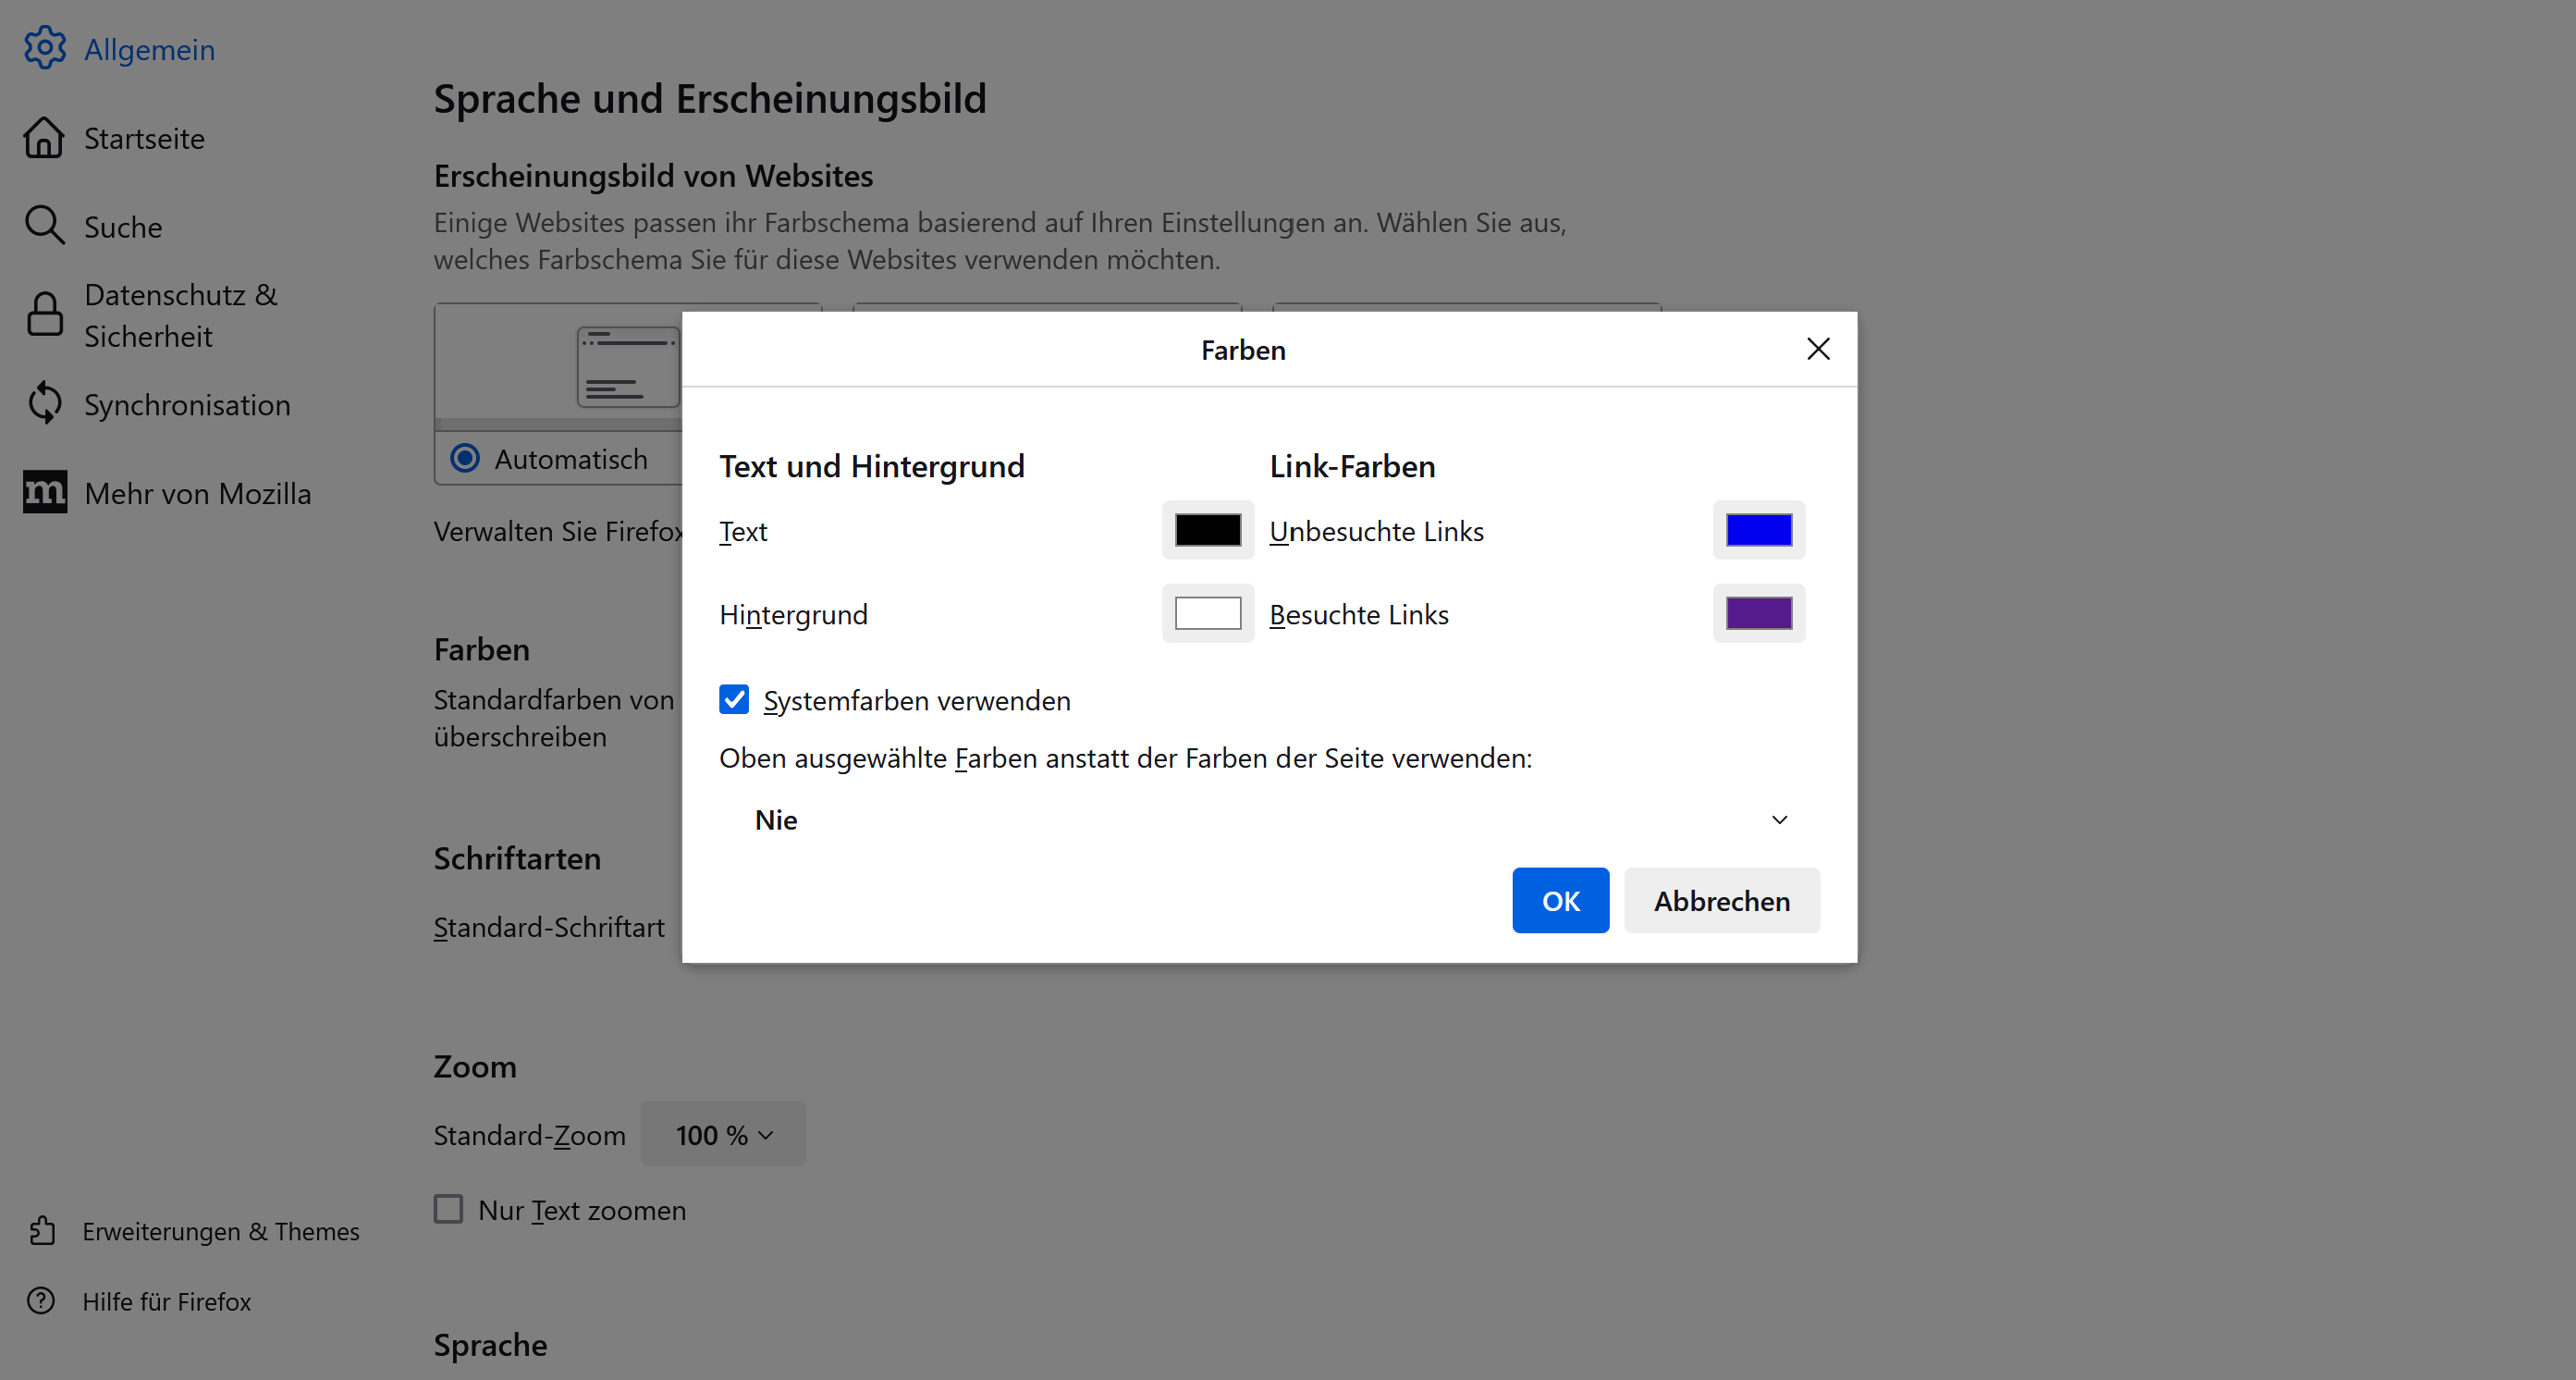Open the Standard-Zoom 100 % dropdown
This screenshot has height=1380, width=2576.
coord(723,1134)
